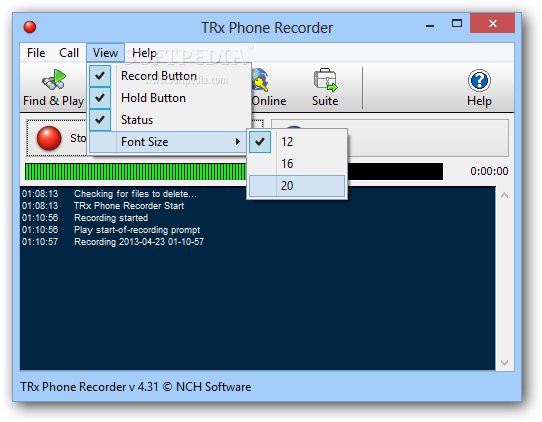Viewport: 542px width, 422px height.
Task: Toggle Status option in View menu
Action: [169, 120]
